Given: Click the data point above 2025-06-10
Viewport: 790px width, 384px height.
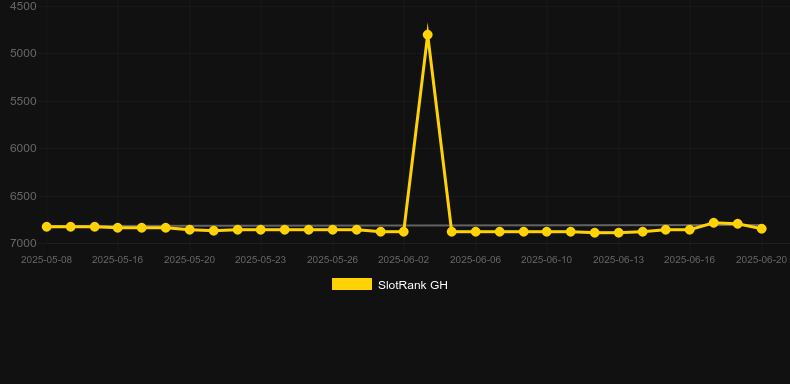Looking at the screenshot, I should pyautogui.click(x=547, y=232).
